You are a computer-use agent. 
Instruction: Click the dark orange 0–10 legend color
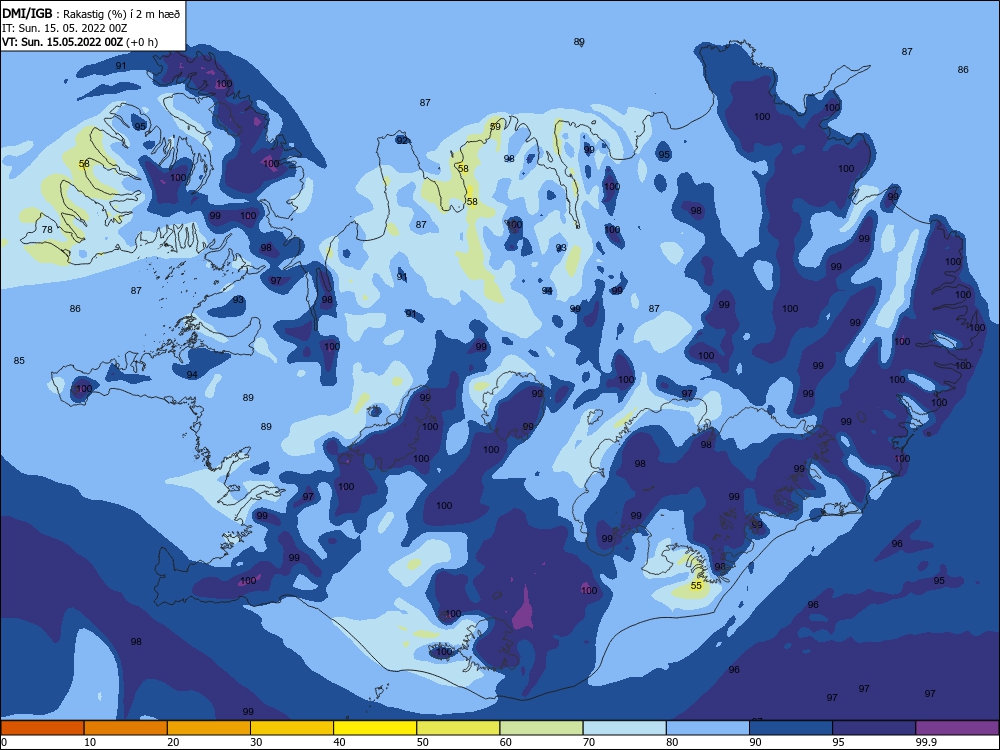pyautogui.click(x=42, y=728)
